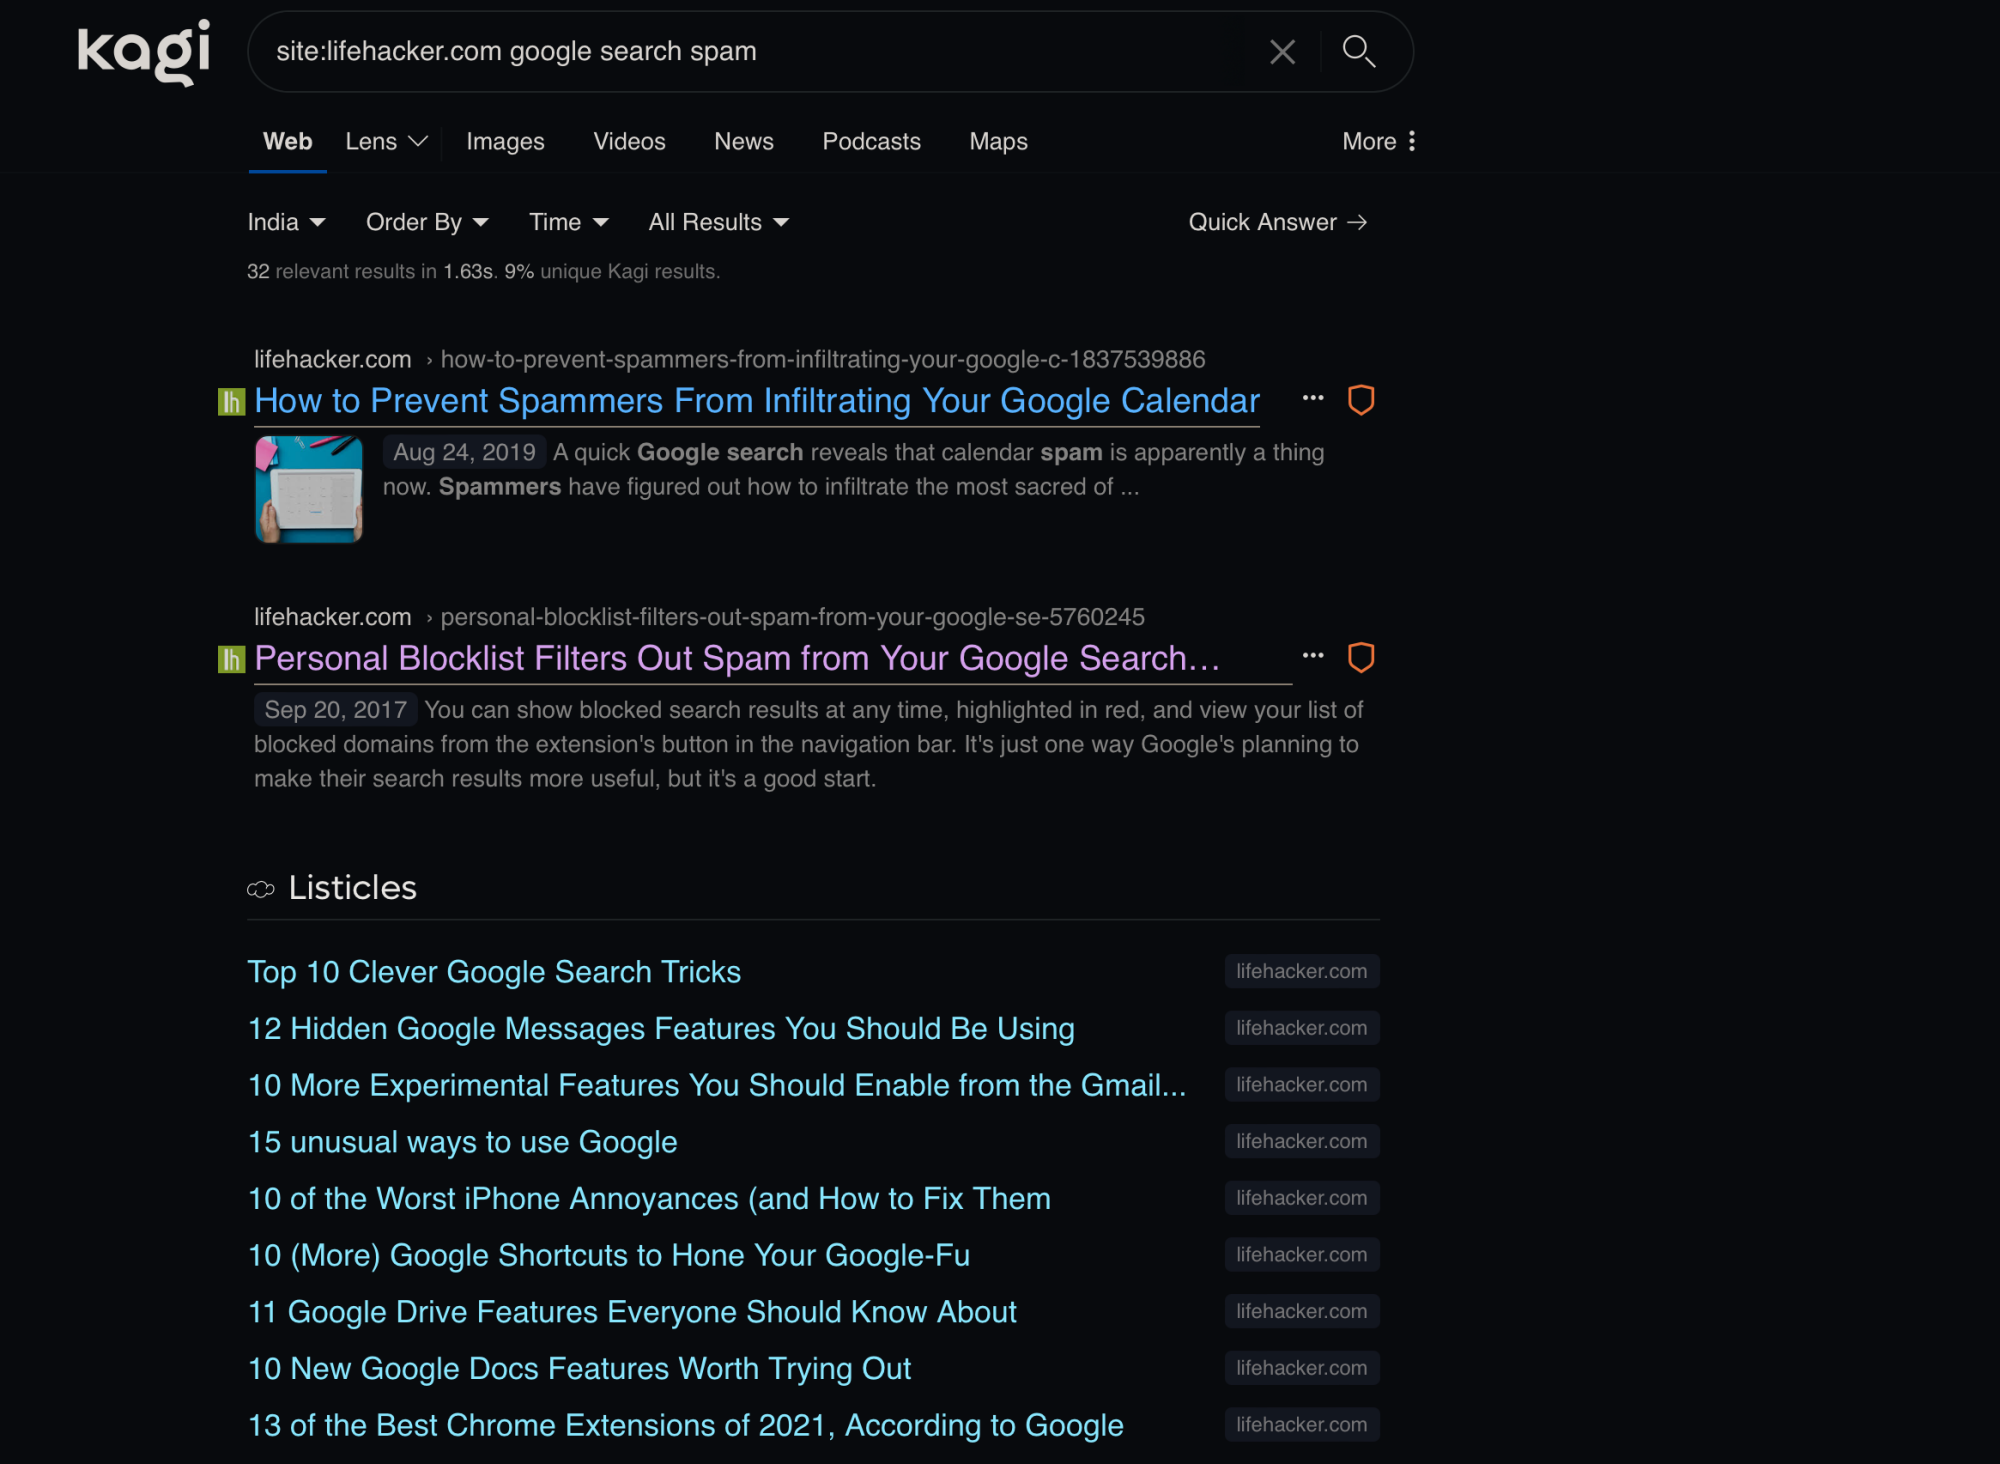Click the Kagi logo
The width and height of the screenshot is (2000, 1464).
[144, 52]
